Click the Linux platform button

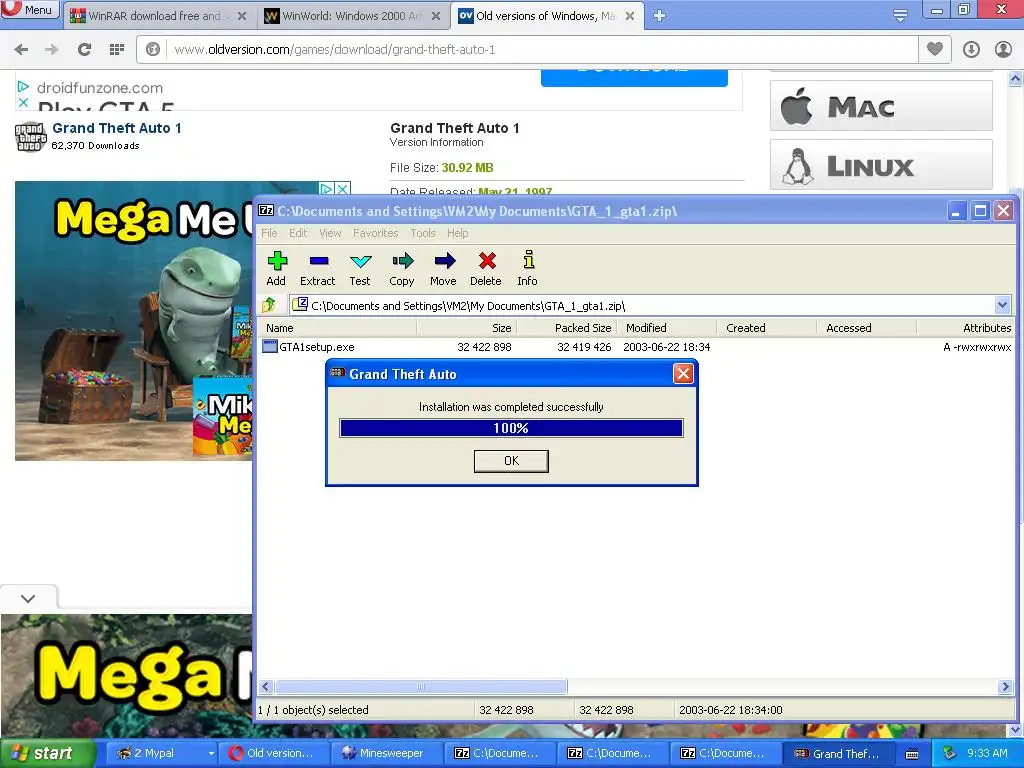(x=881, y=165)
